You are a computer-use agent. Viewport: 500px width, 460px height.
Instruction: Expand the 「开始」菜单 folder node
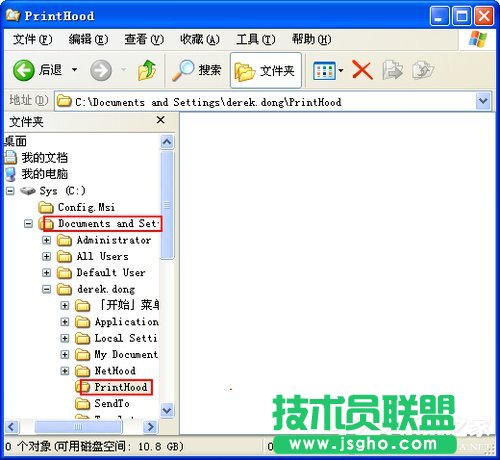tap(65, 305)
